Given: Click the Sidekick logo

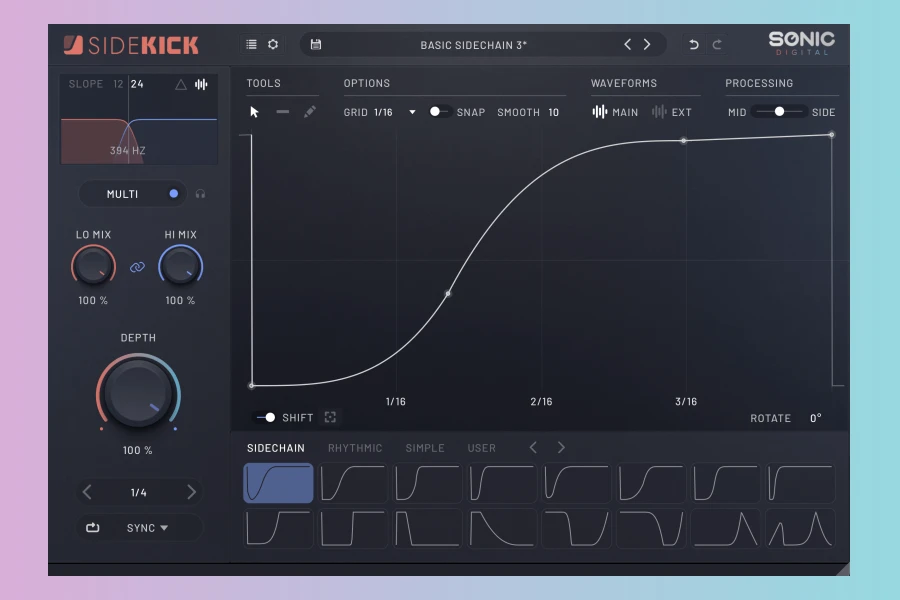Looking at the screenshot, I should point(131,45).
